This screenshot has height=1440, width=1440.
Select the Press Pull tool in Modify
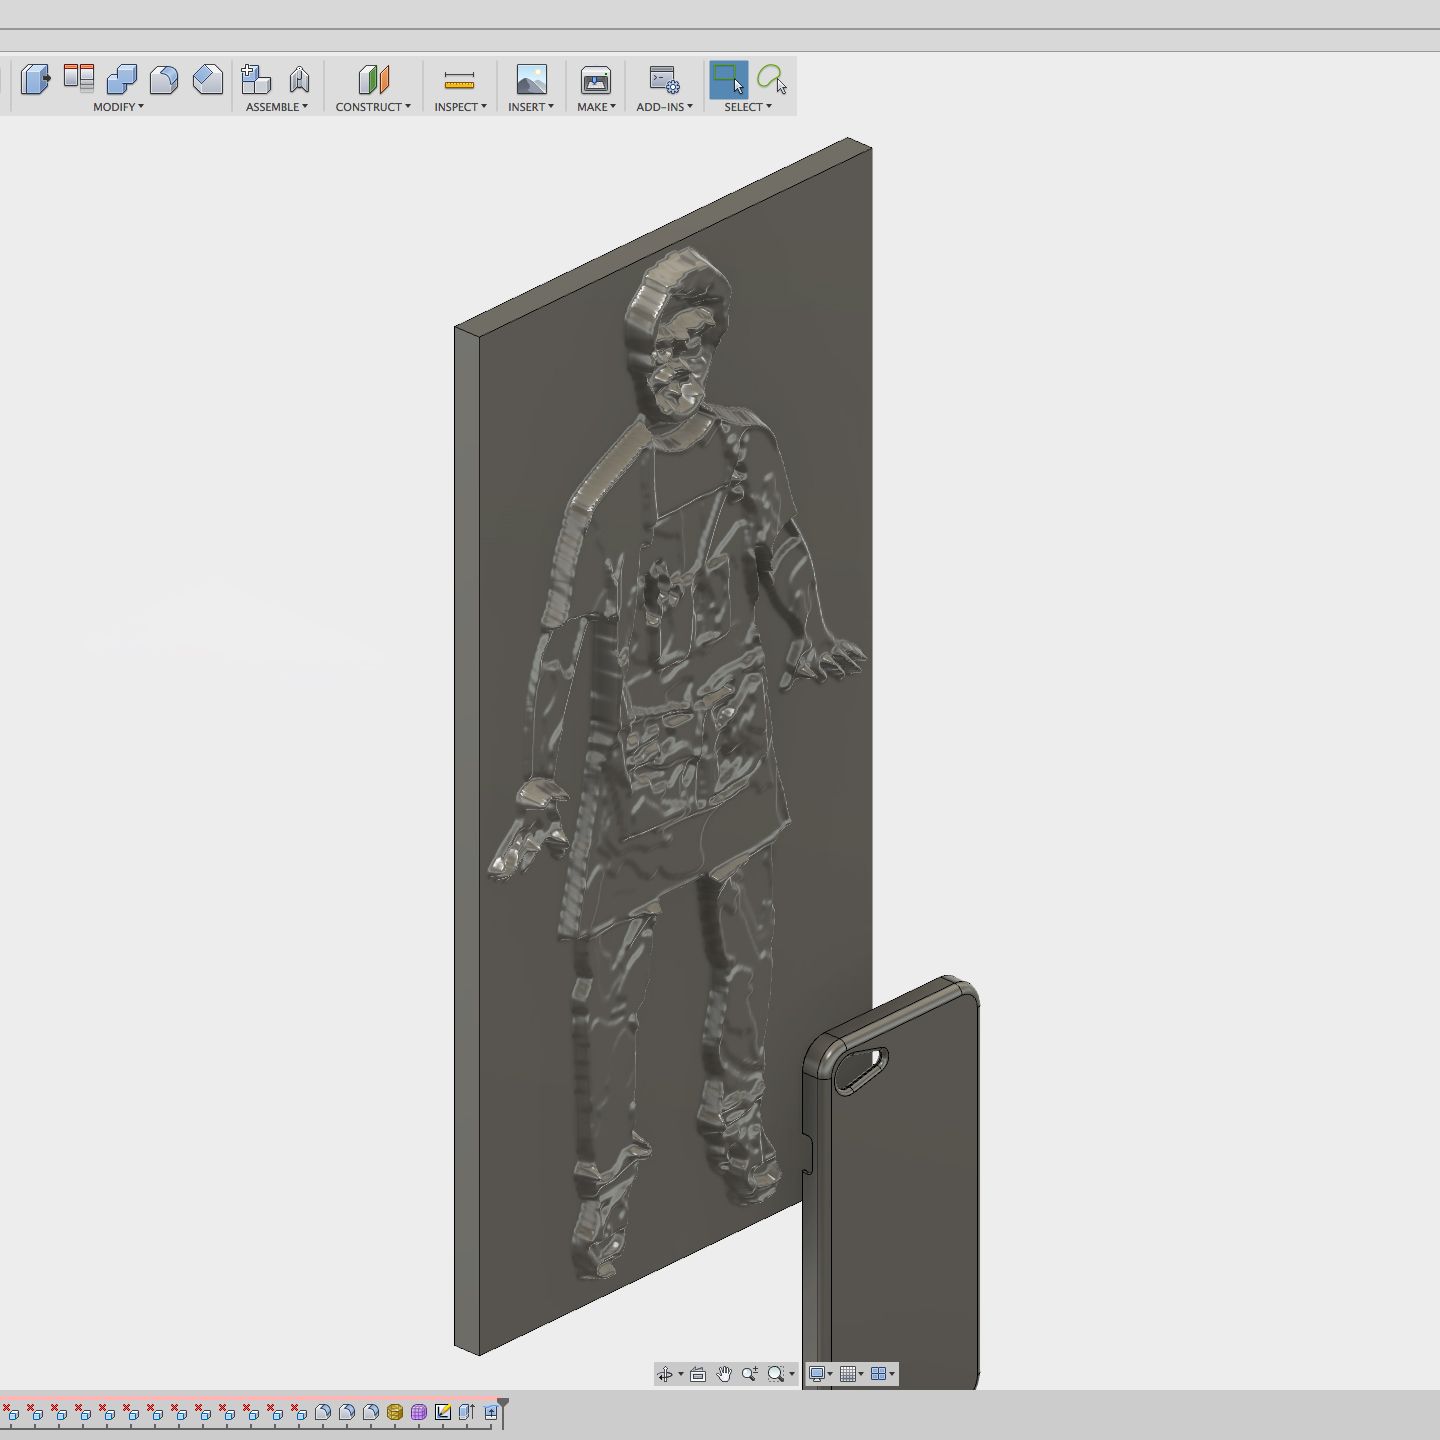pyautogui.click(x=35, y=79)
